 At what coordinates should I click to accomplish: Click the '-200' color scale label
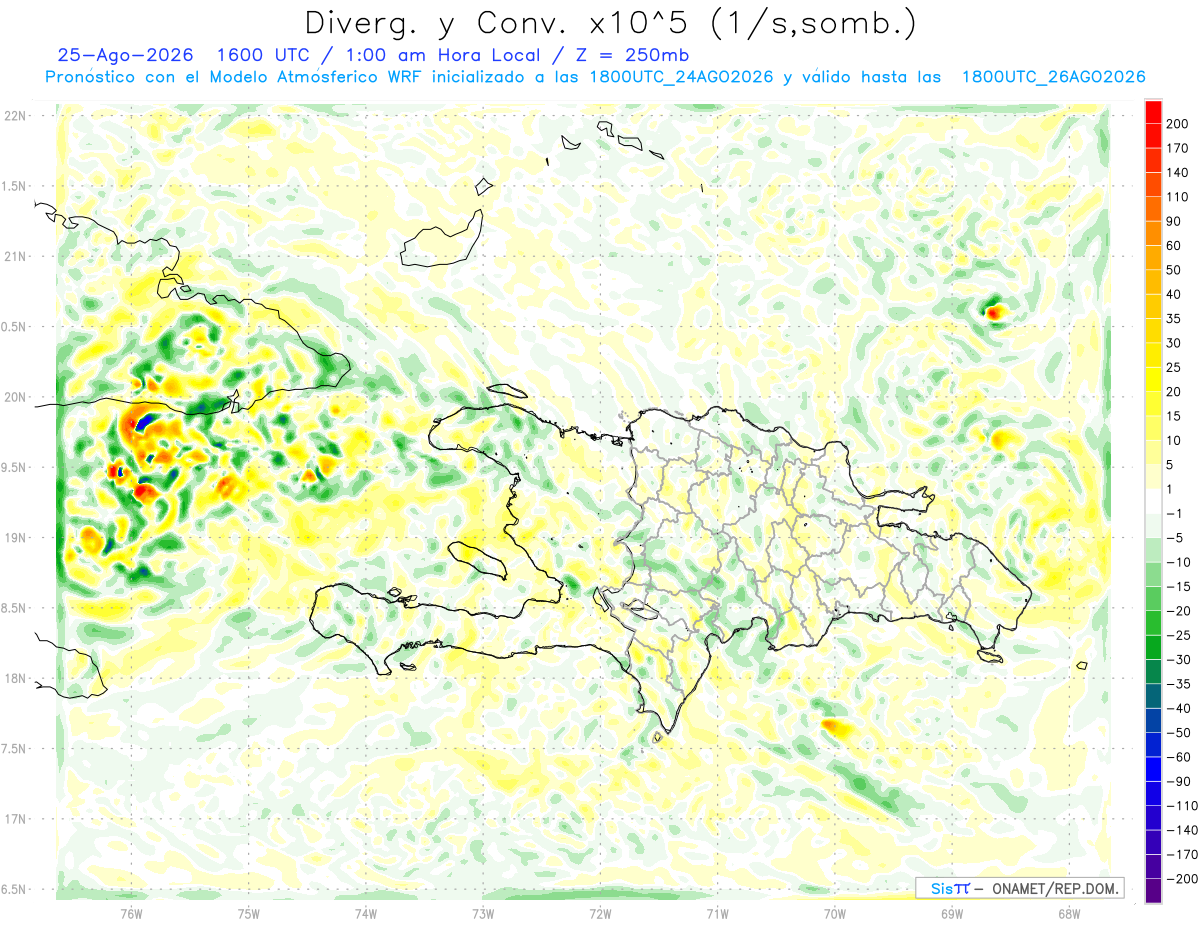(1184, 879)
